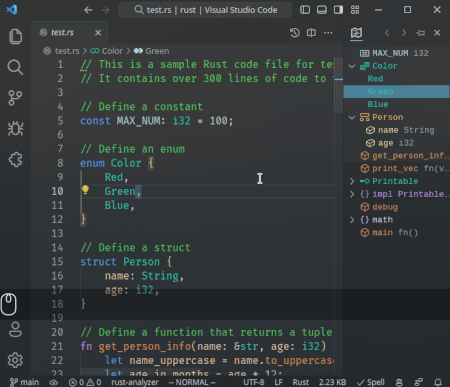
Task: Select print_vec function in outline
Action: click(x=396, y=169)
